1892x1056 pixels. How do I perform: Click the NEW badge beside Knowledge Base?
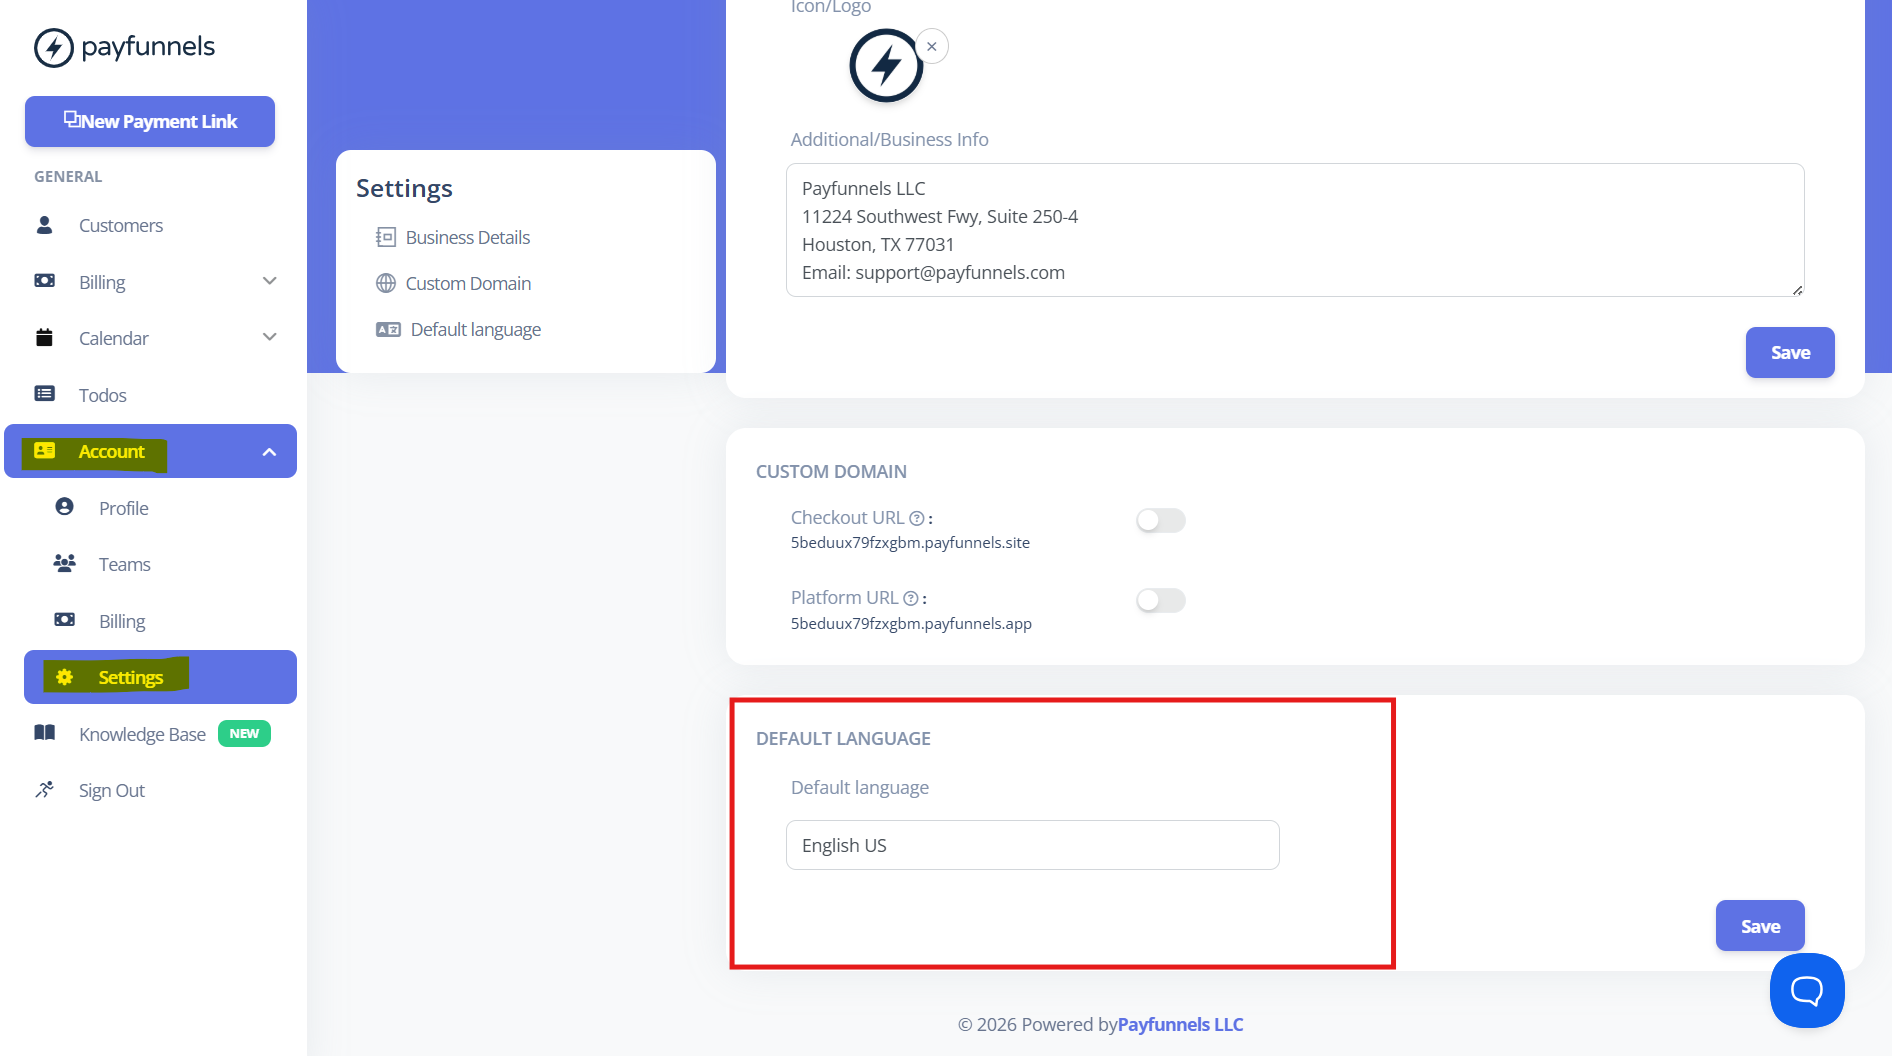(x=244, y=733)
